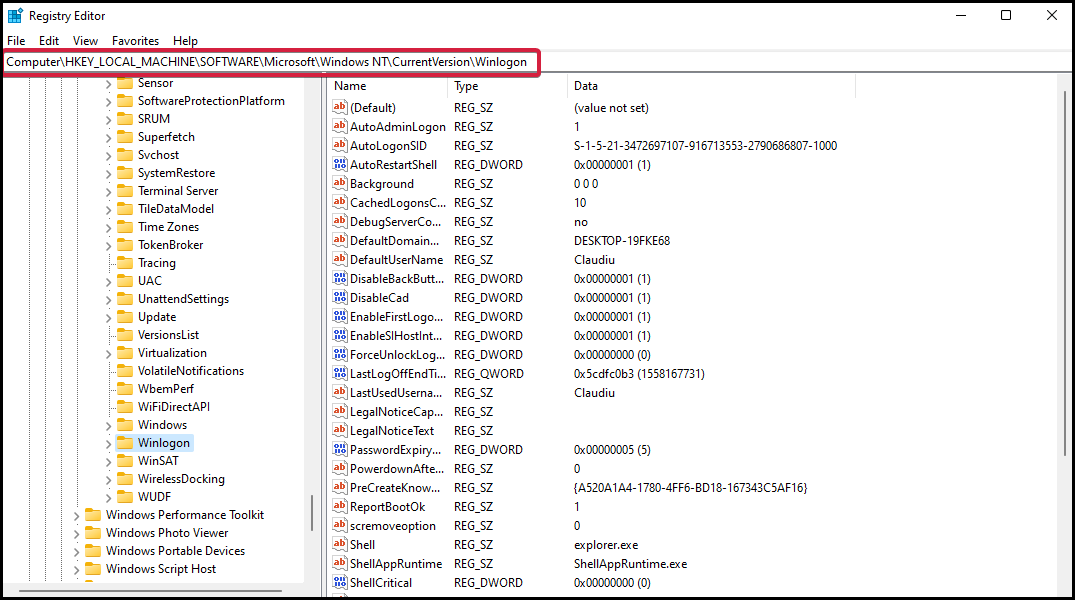
Task: Select the PreCreateKnow... value name
Action: tap(395, 488)
